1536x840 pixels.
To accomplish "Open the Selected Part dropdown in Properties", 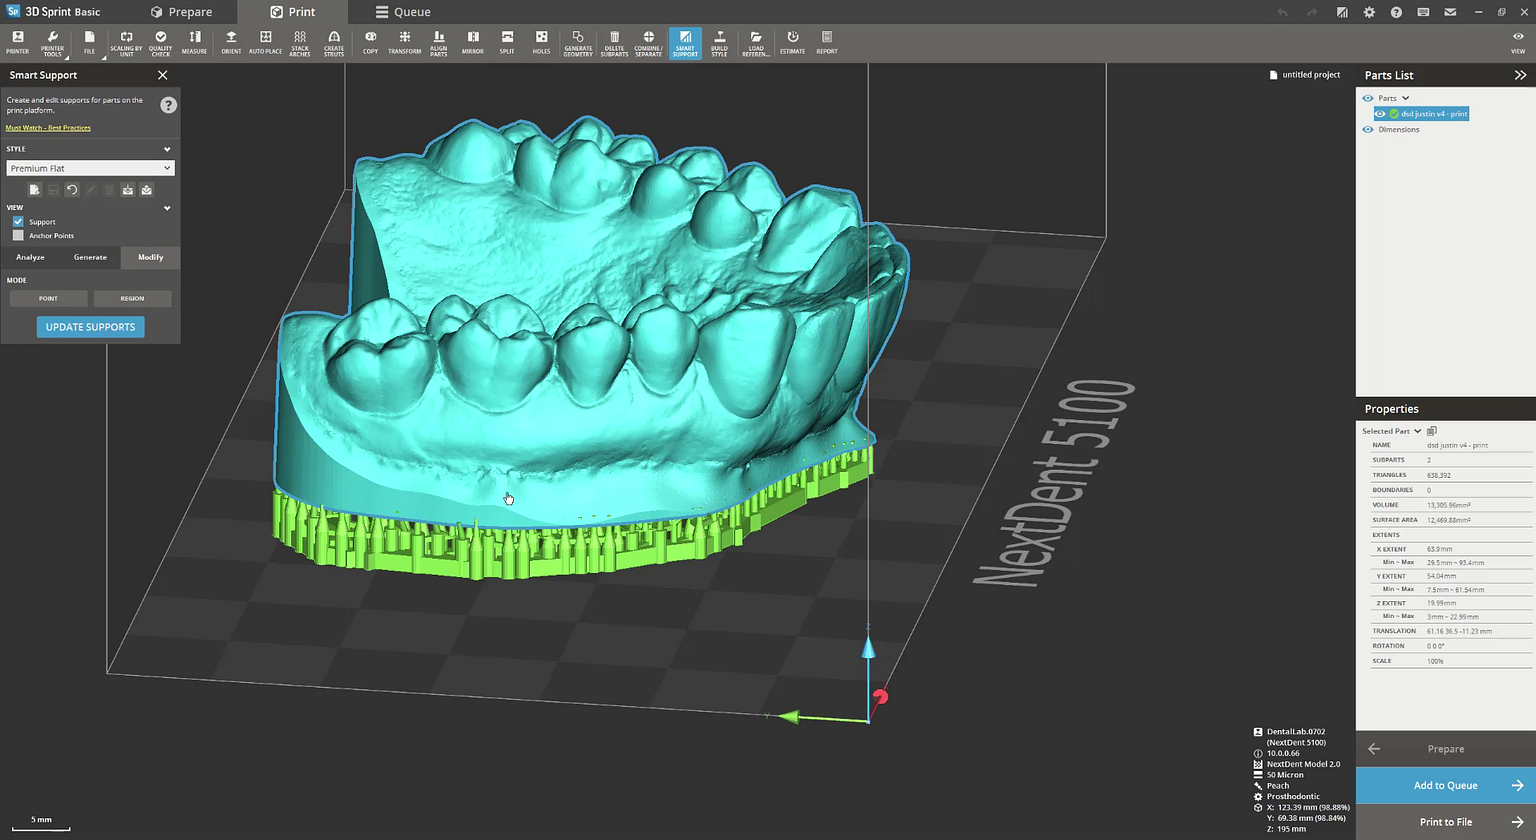I will click(1417, 430).
